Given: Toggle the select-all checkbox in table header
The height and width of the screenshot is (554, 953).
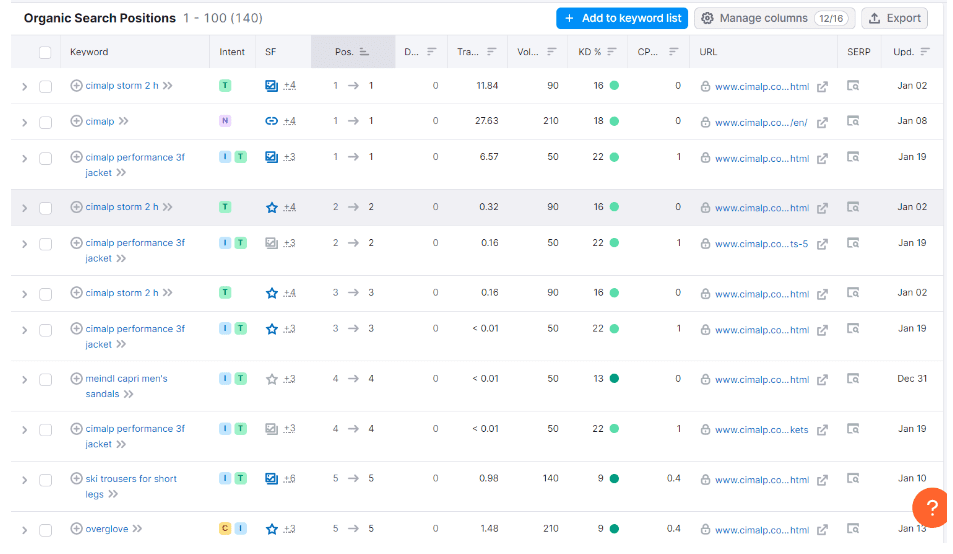Looking at the screenshot, I should (x=45, y=52).
